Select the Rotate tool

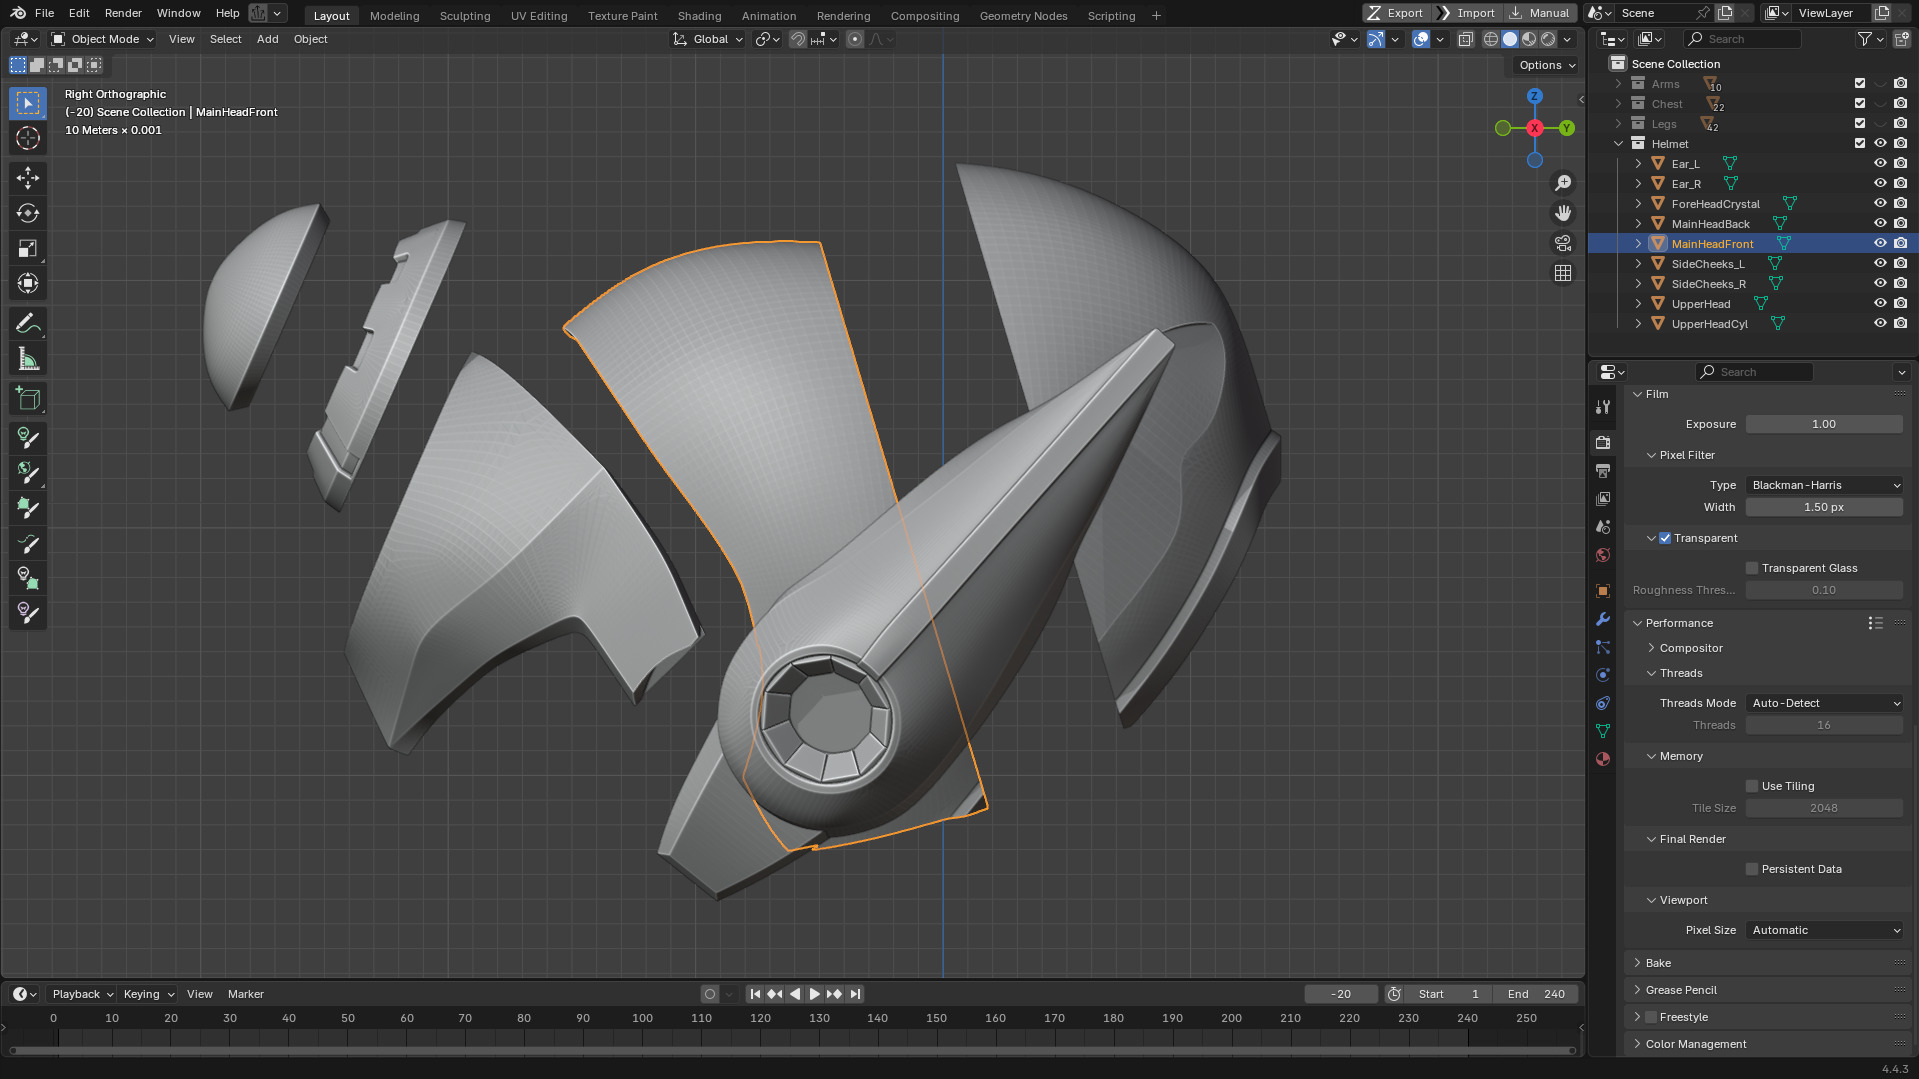tap(28, 213)
